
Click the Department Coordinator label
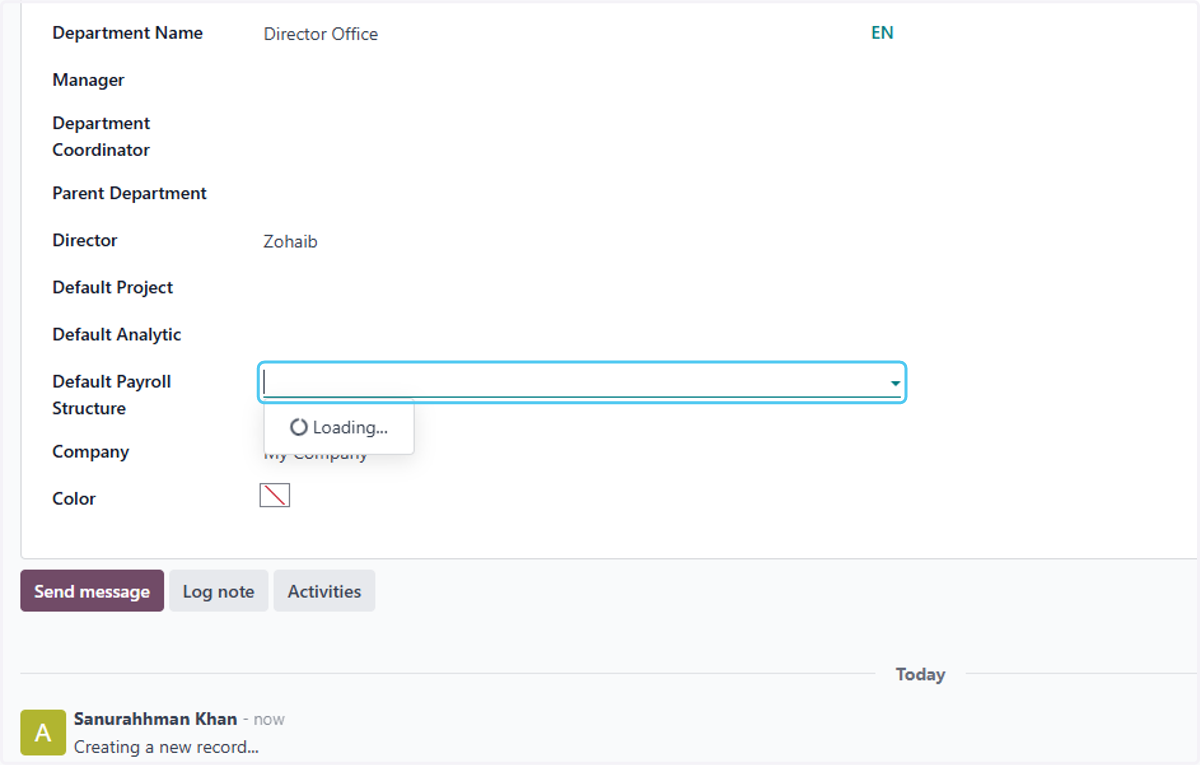[101, 136]
